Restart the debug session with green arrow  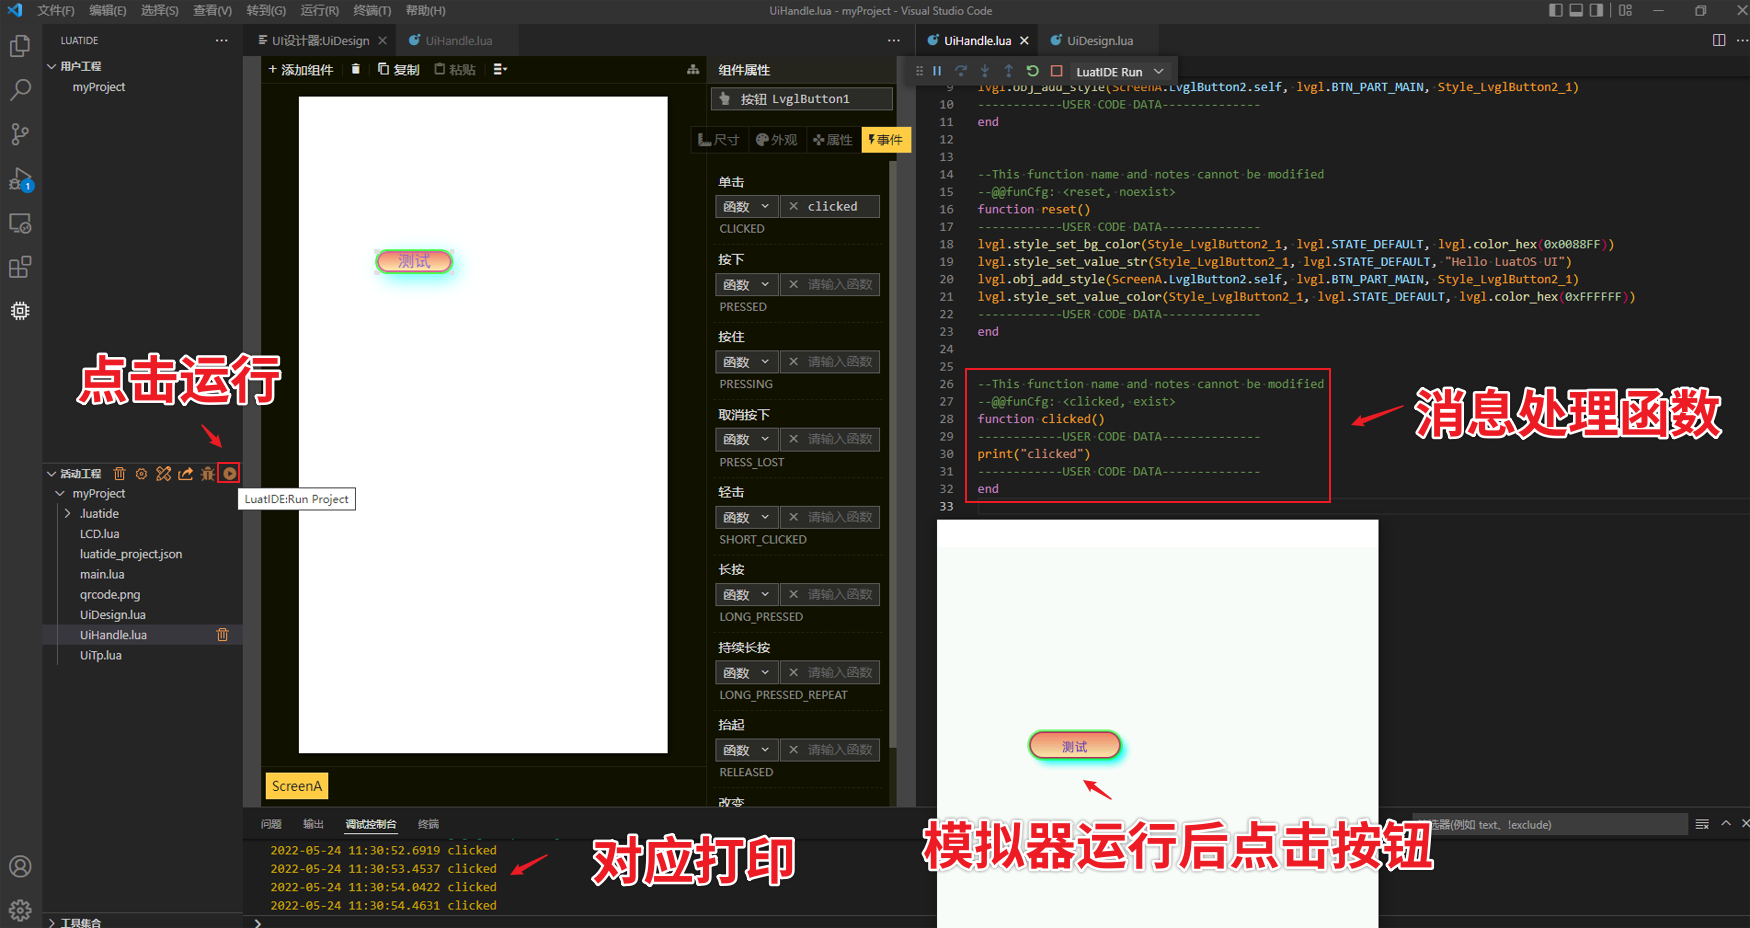click(x=1032, y=71)
